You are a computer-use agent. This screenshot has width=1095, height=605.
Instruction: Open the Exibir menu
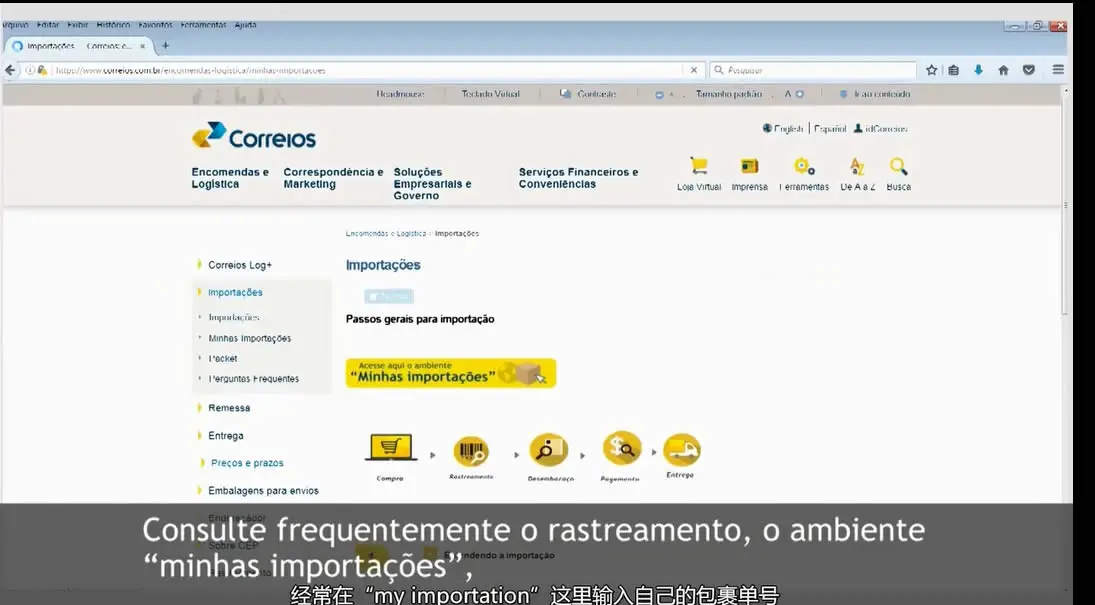click(x=78, y=24)
